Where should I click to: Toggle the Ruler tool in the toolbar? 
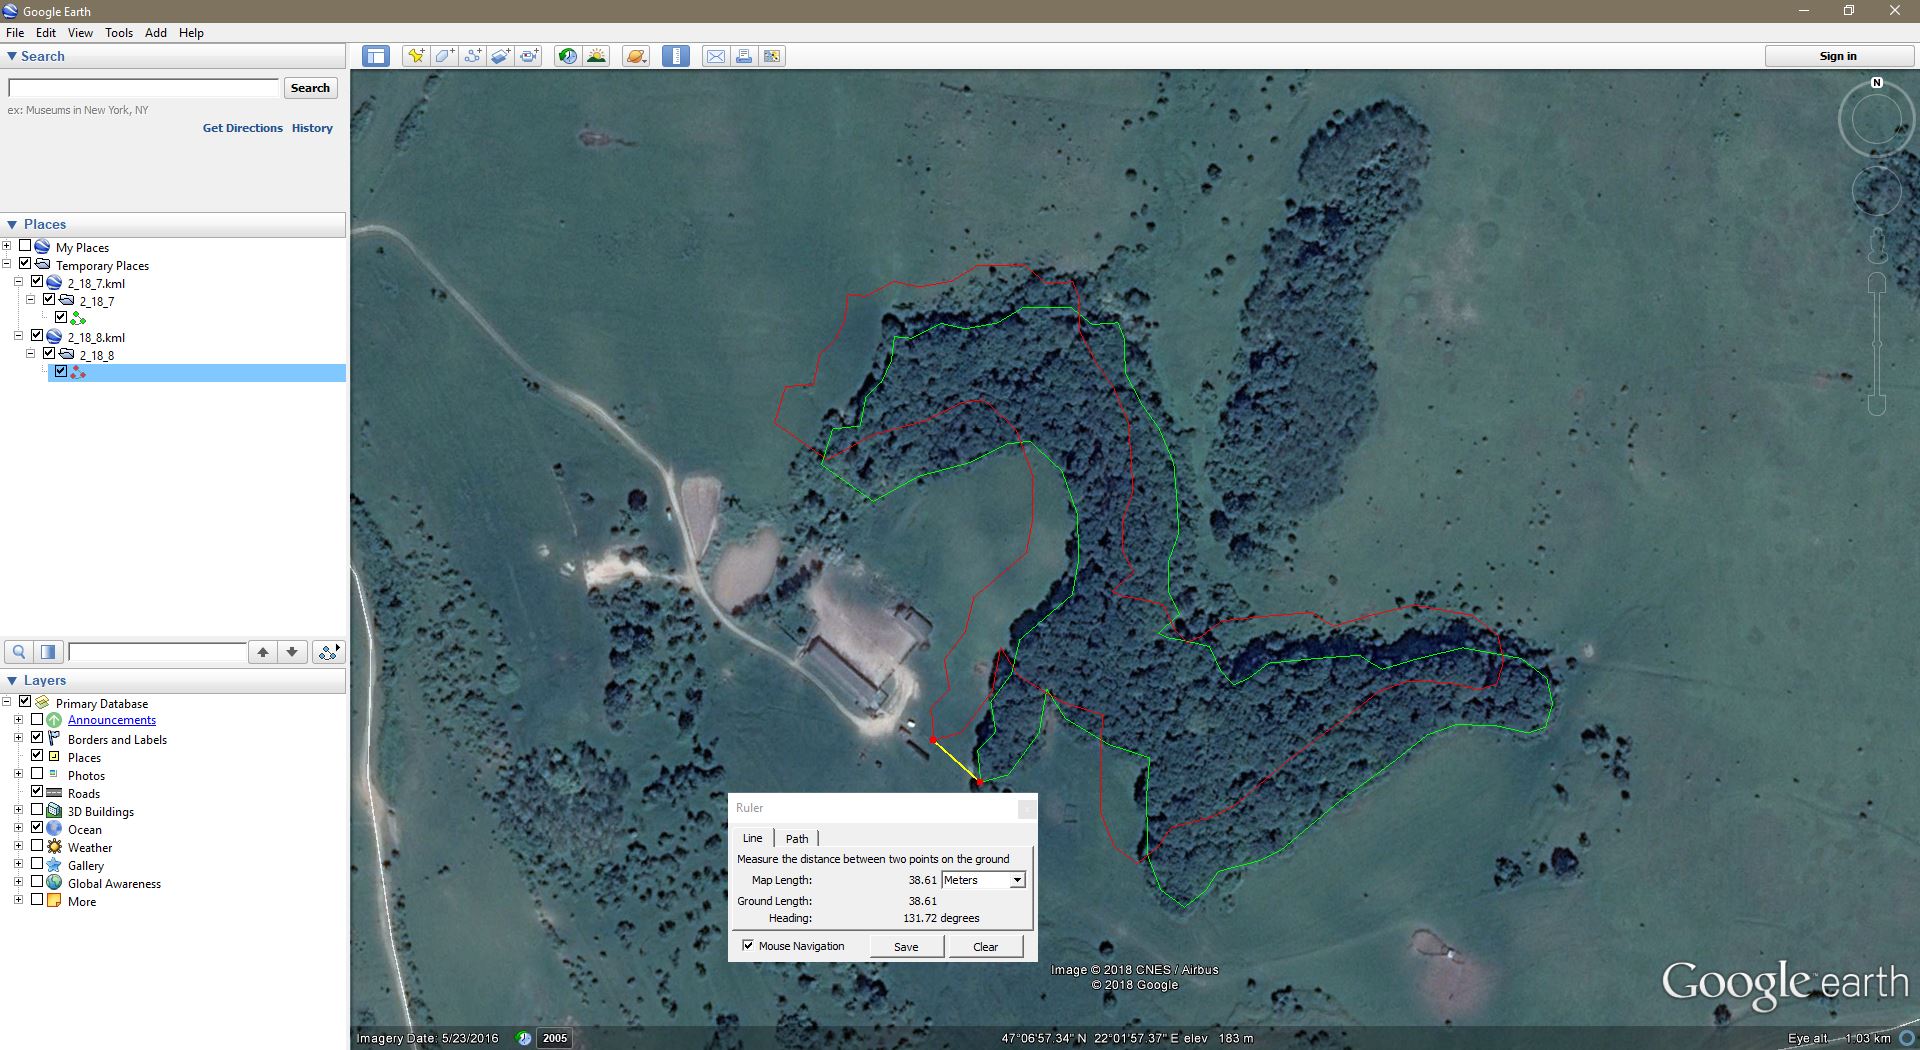(676, 56)
